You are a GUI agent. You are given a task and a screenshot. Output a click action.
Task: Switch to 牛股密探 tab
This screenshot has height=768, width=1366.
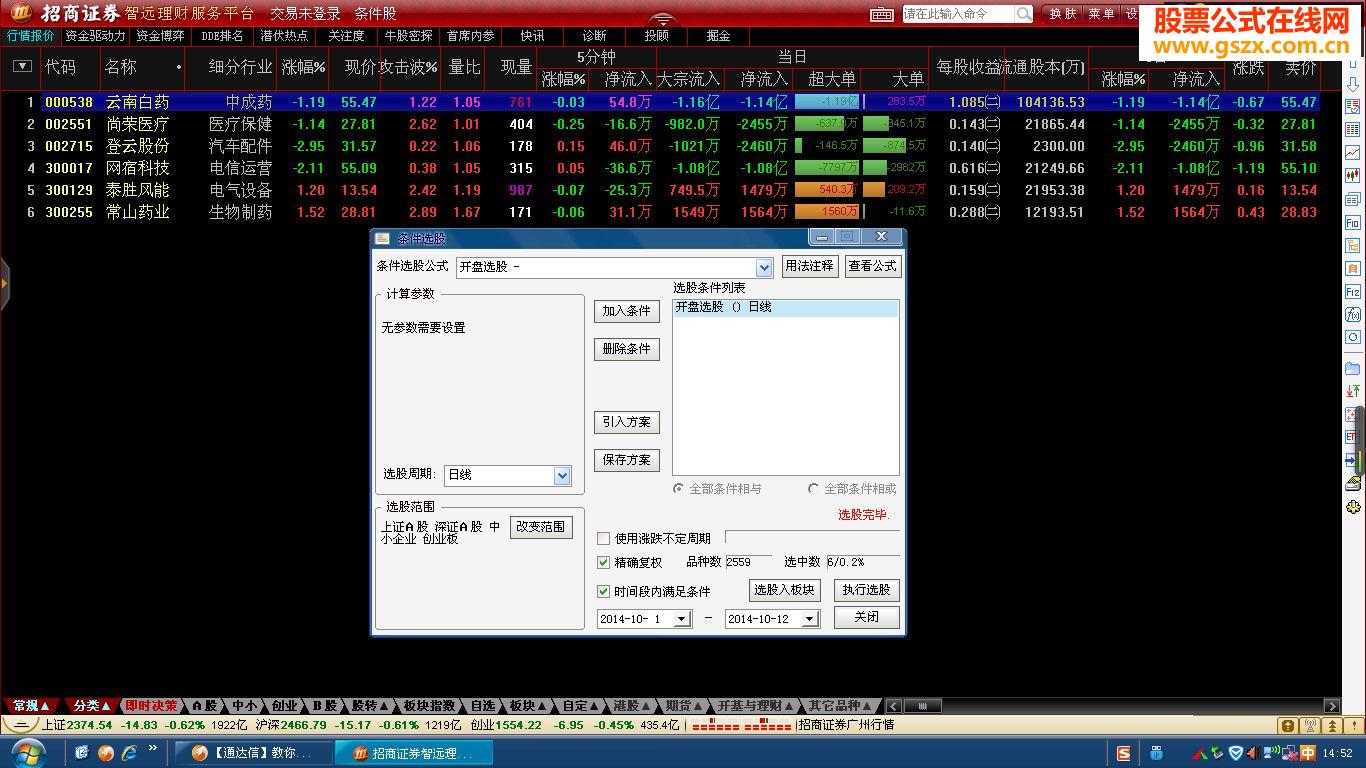(409, 36)
